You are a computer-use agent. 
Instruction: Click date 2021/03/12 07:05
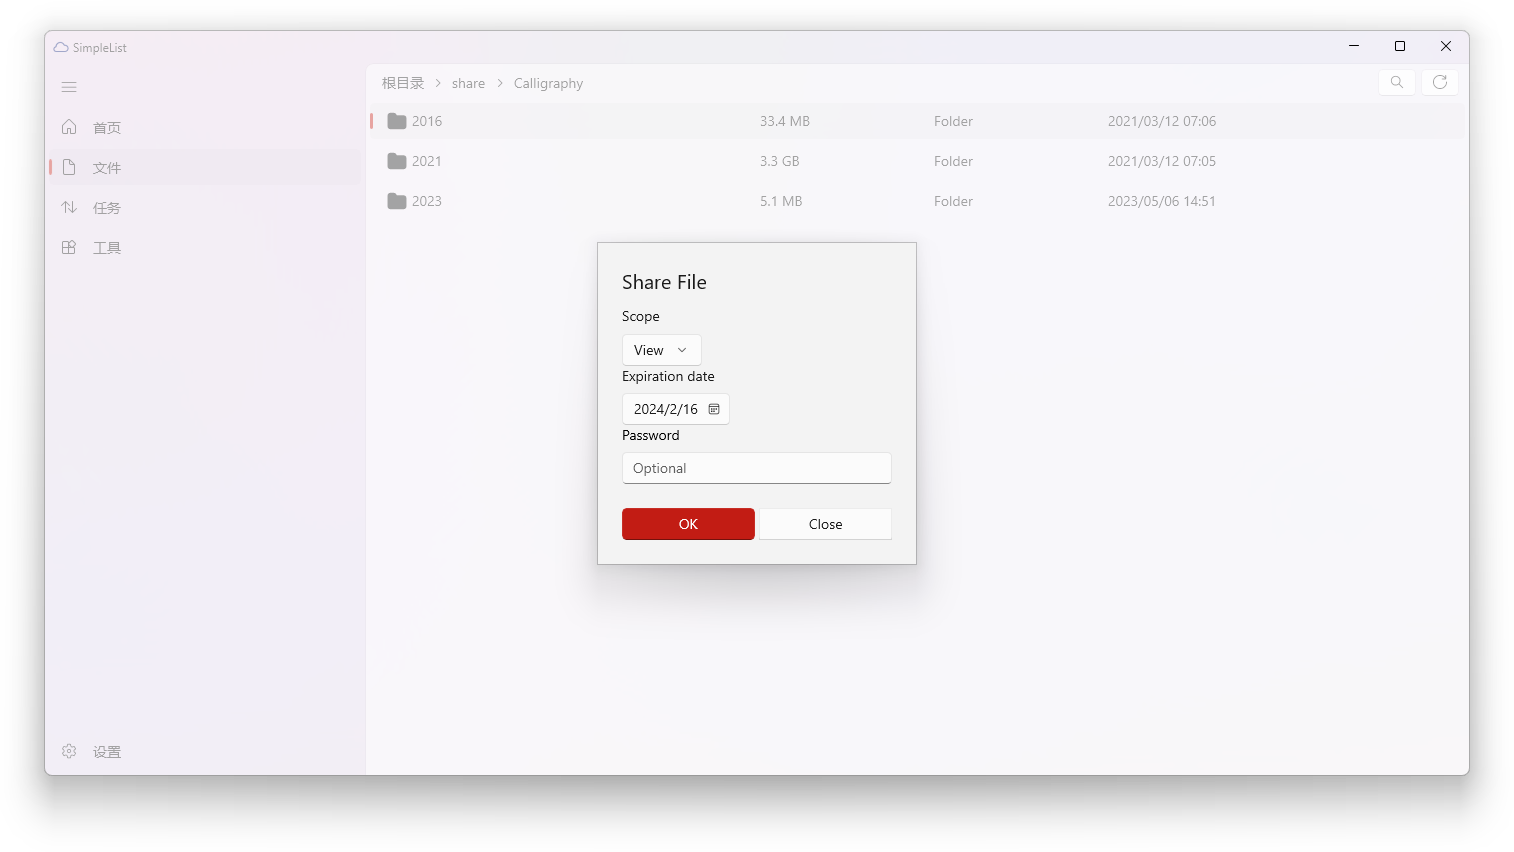pyautogui.click(x=1162, y=161)
